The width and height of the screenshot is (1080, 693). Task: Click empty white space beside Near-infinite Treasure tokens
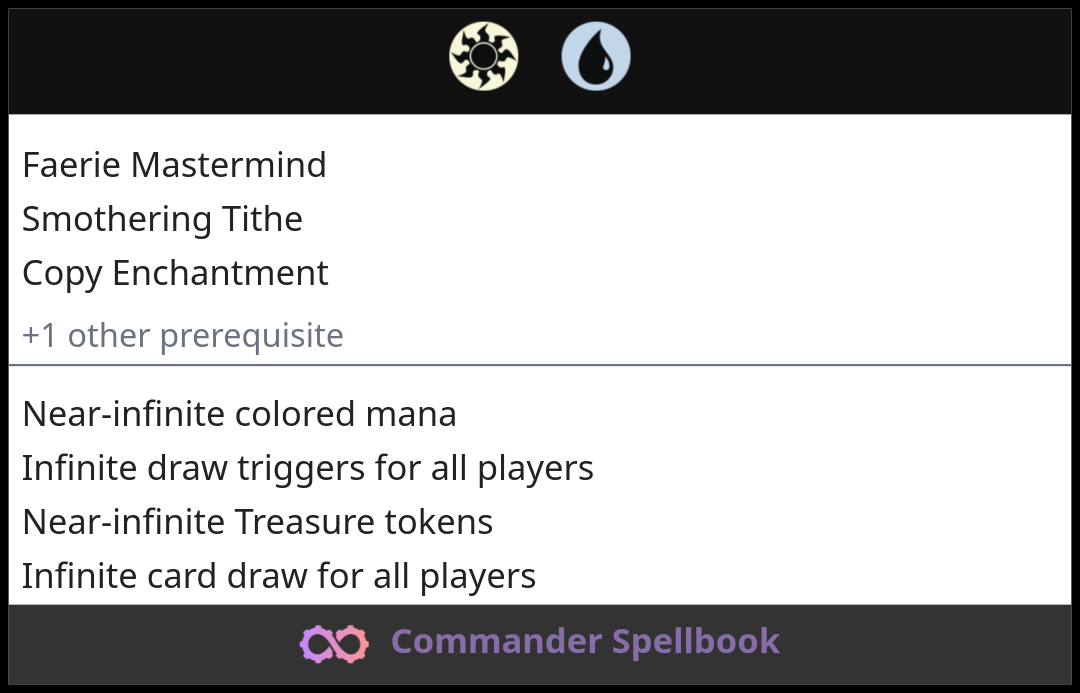pos(778,522)
